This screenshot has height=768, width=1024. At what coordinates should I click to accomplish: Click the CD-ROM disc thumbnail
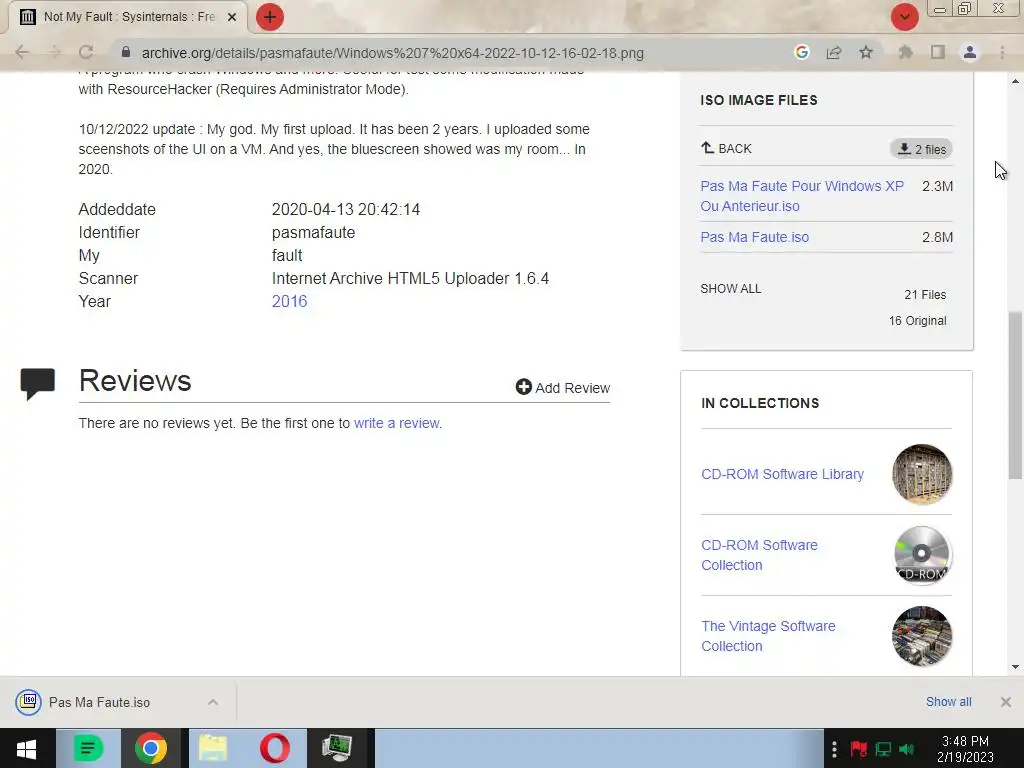click(921, 555)
